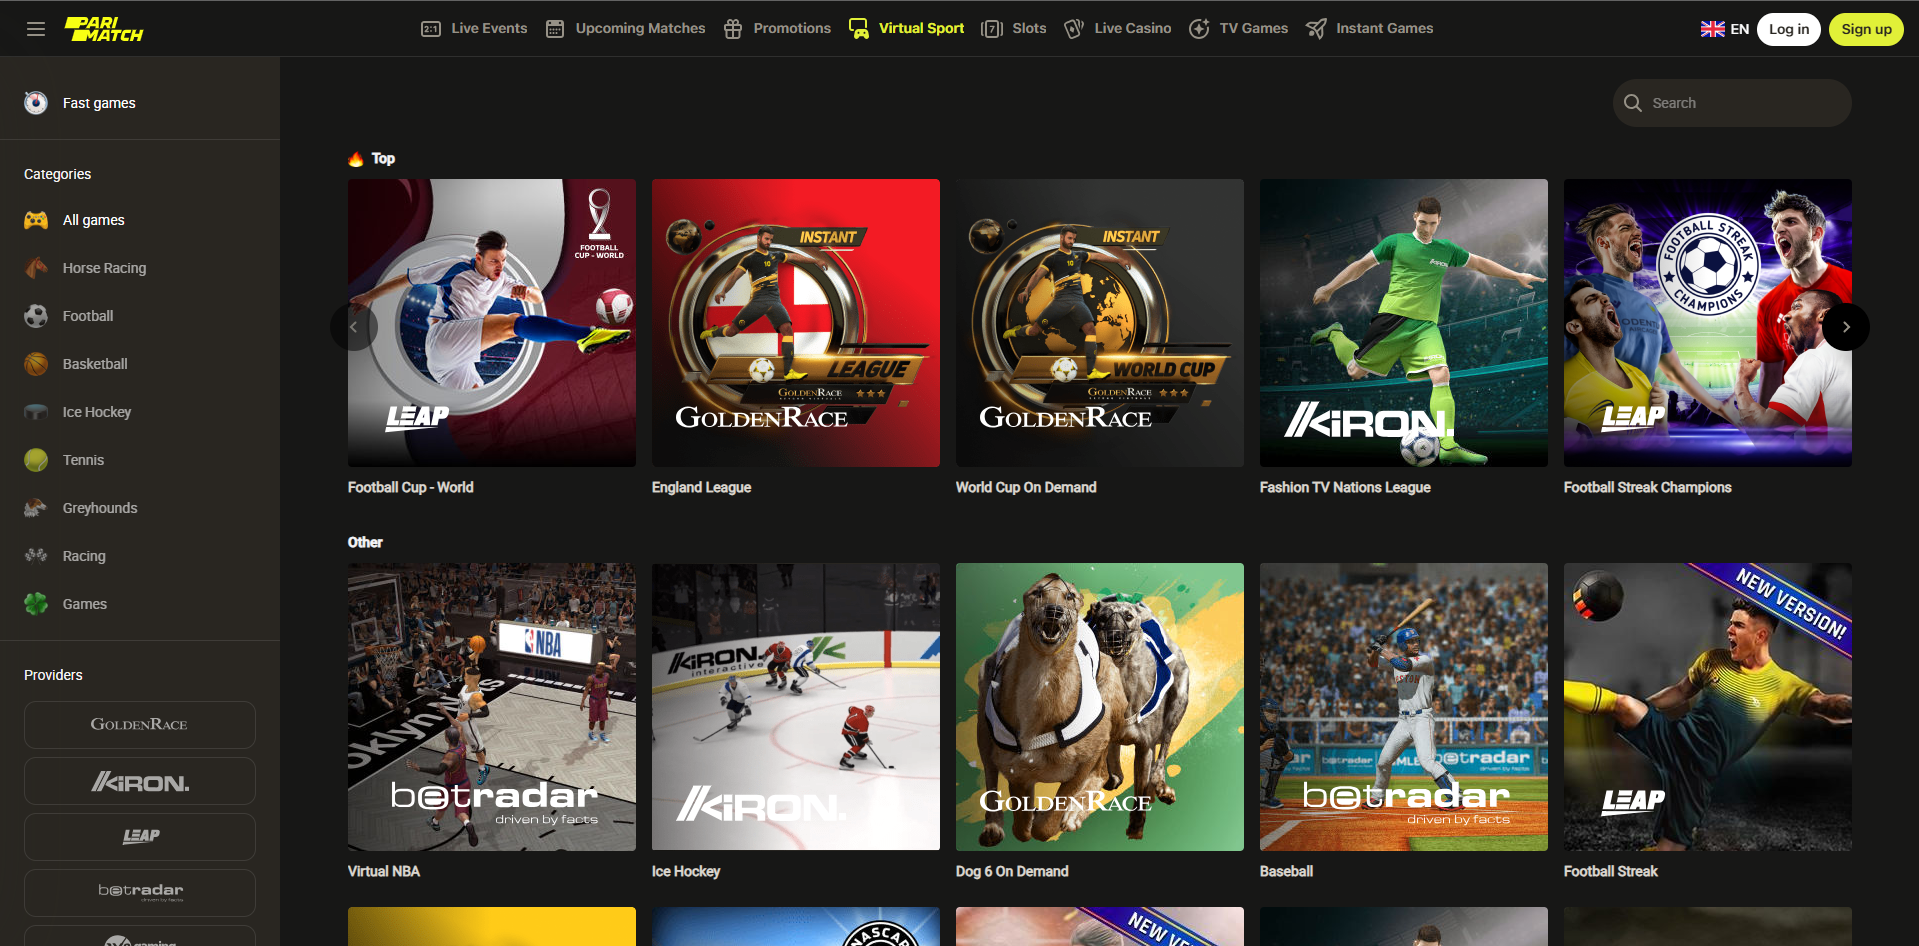1919x946 pixels.
Task: Click the Virtual Sport gamepad icon
Action: click(x=859, y=29)
